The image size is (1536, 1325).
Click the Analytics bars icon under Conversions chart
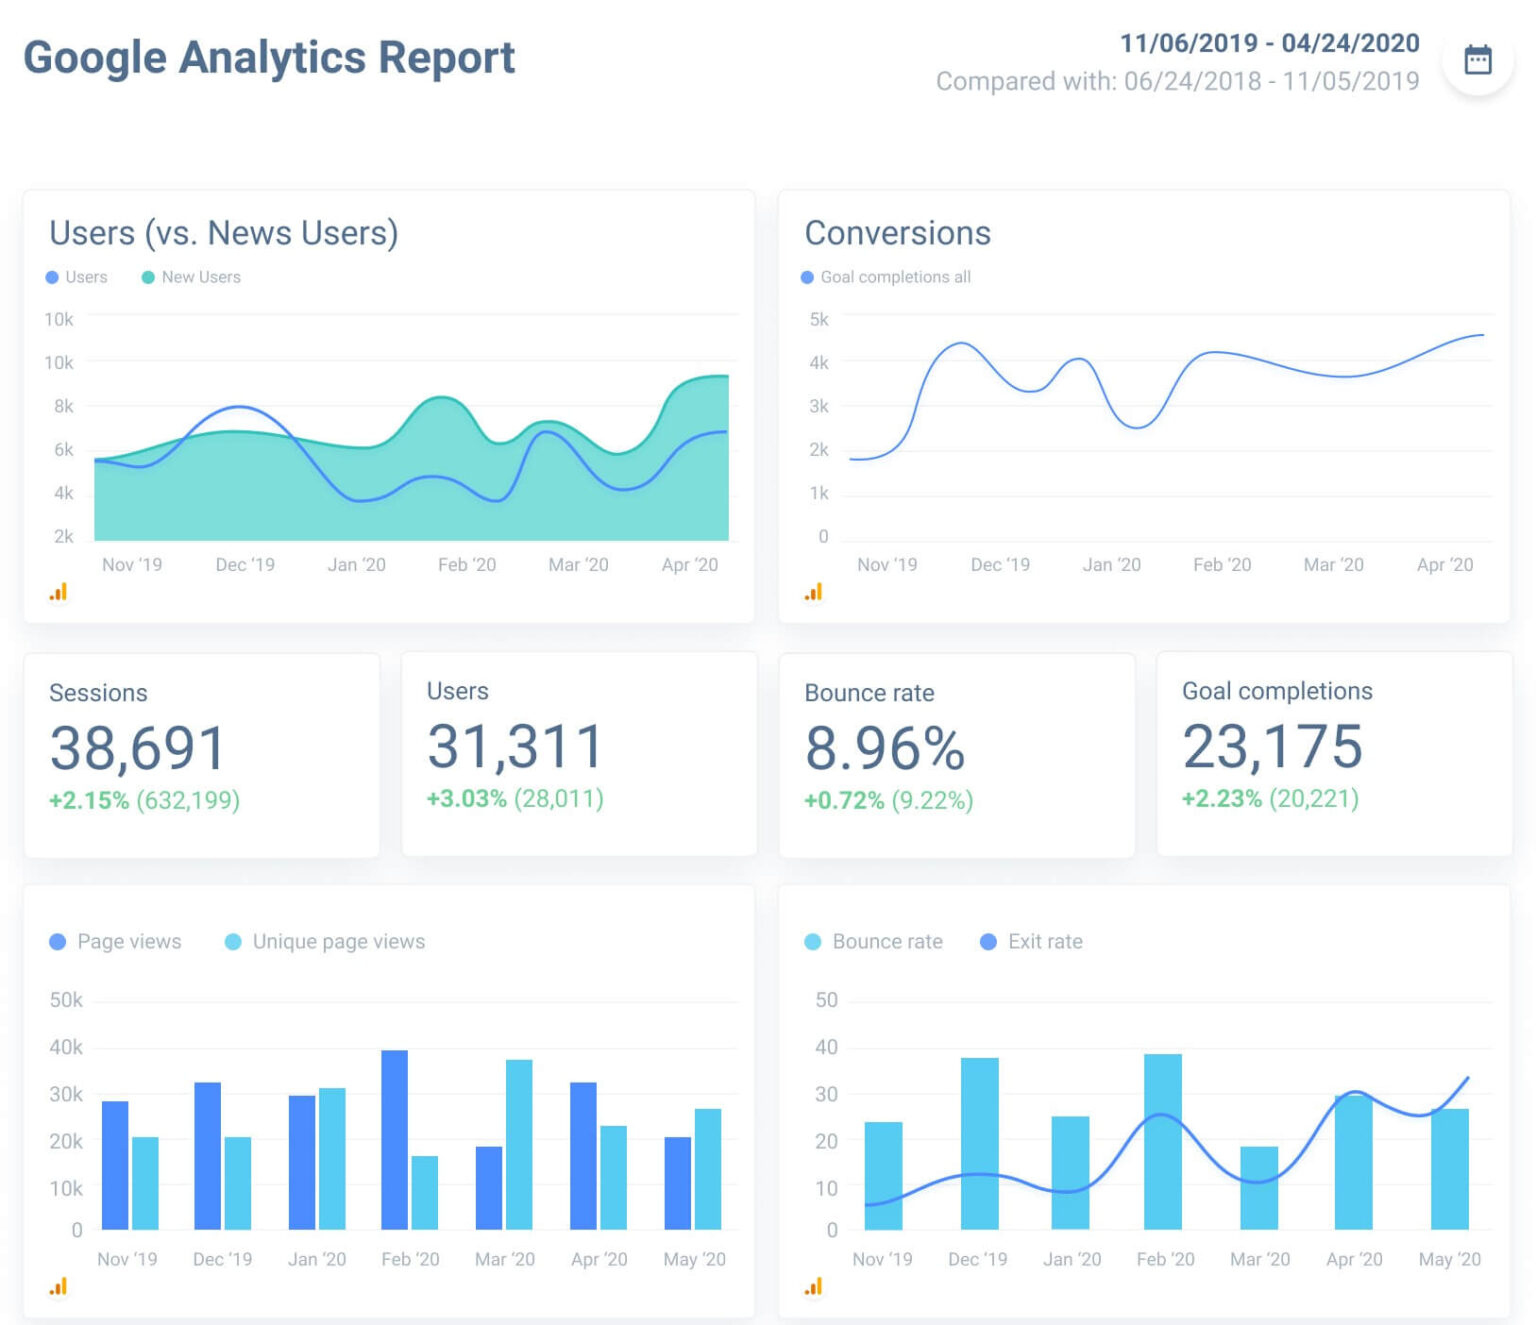pyautogui.click(x=813, y=591)
